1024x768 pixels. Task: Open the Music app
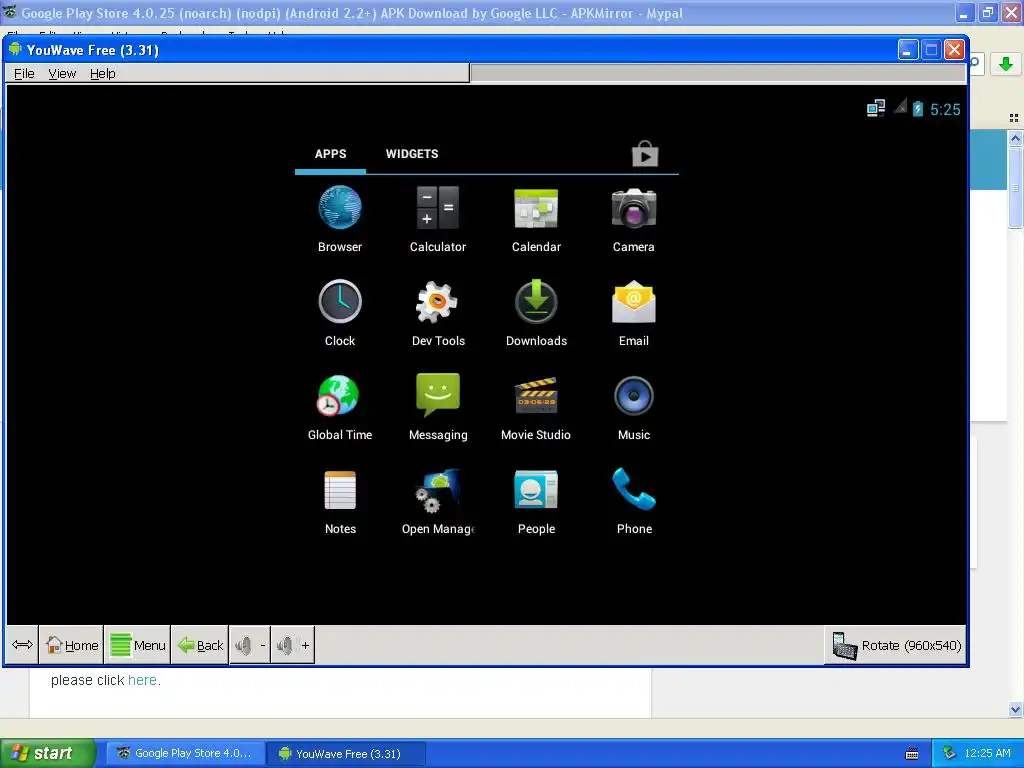[x=633, y=408]
